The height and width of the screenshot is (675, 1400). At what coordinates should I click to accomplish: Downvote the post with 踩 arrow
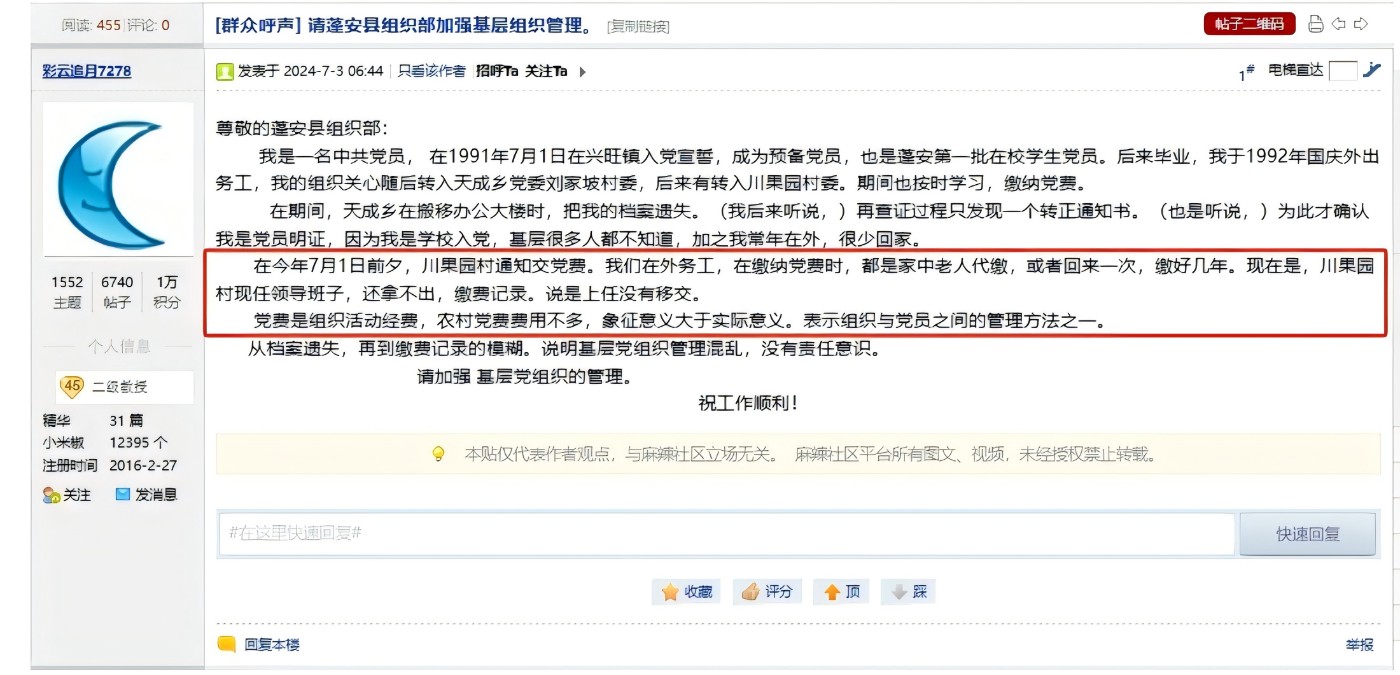pyautogui.click(x=908, y=592)
